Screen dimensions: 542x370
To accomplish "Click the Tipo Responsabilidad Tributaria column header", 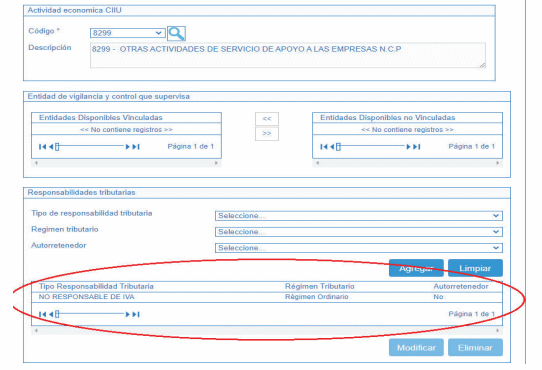I will pos(96,286).
